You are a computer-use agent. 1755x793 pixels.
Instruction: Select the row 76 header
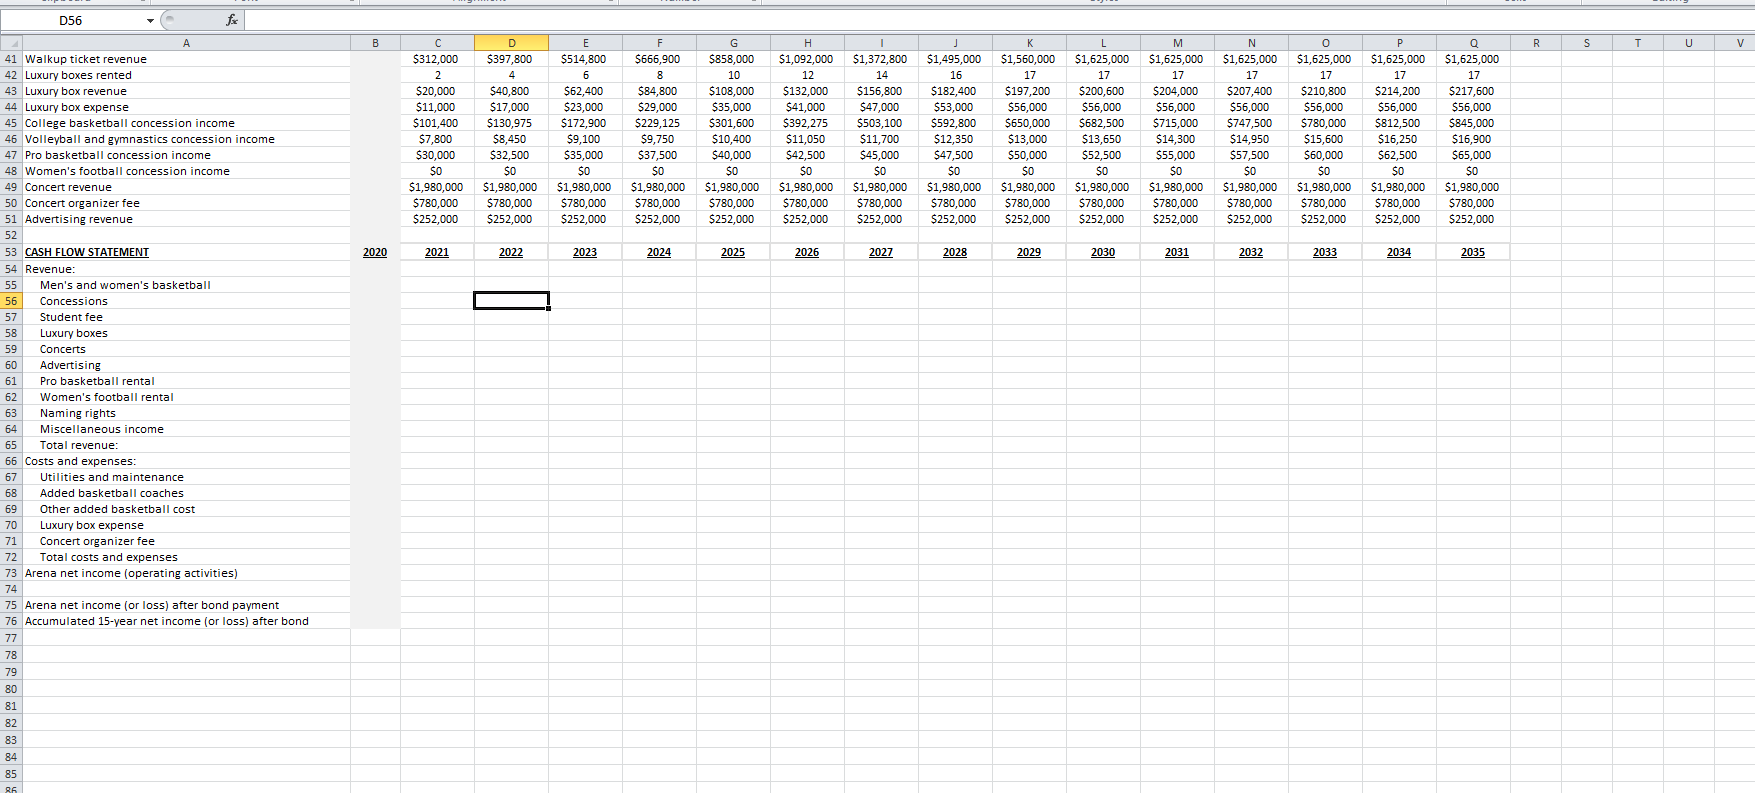(11, 621)
